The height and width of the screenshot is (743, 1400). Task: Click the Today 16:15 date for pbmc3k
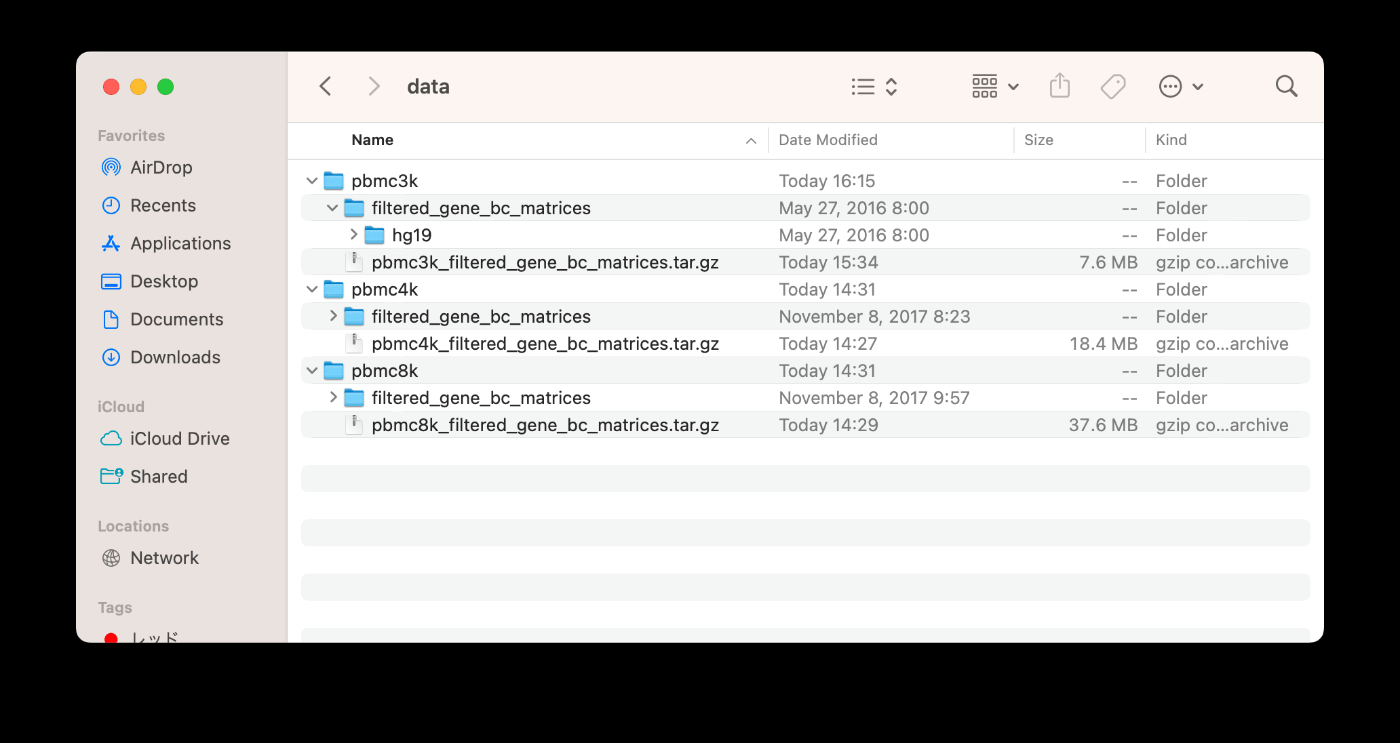point(827,181)
